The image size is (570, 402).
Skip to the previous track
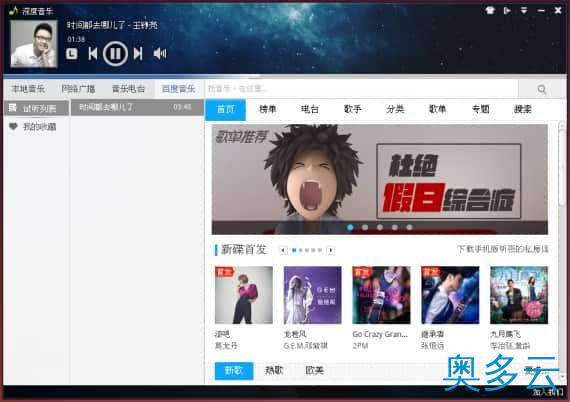pyautogui.click(x=93, y=54)
